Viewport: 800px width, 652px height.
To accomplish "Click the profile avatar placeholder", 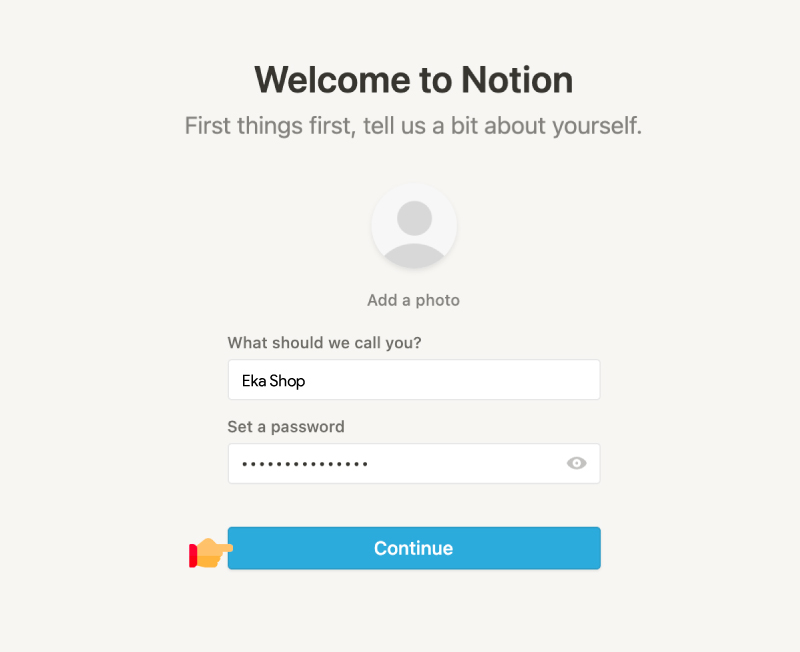I will coord(414,225).
